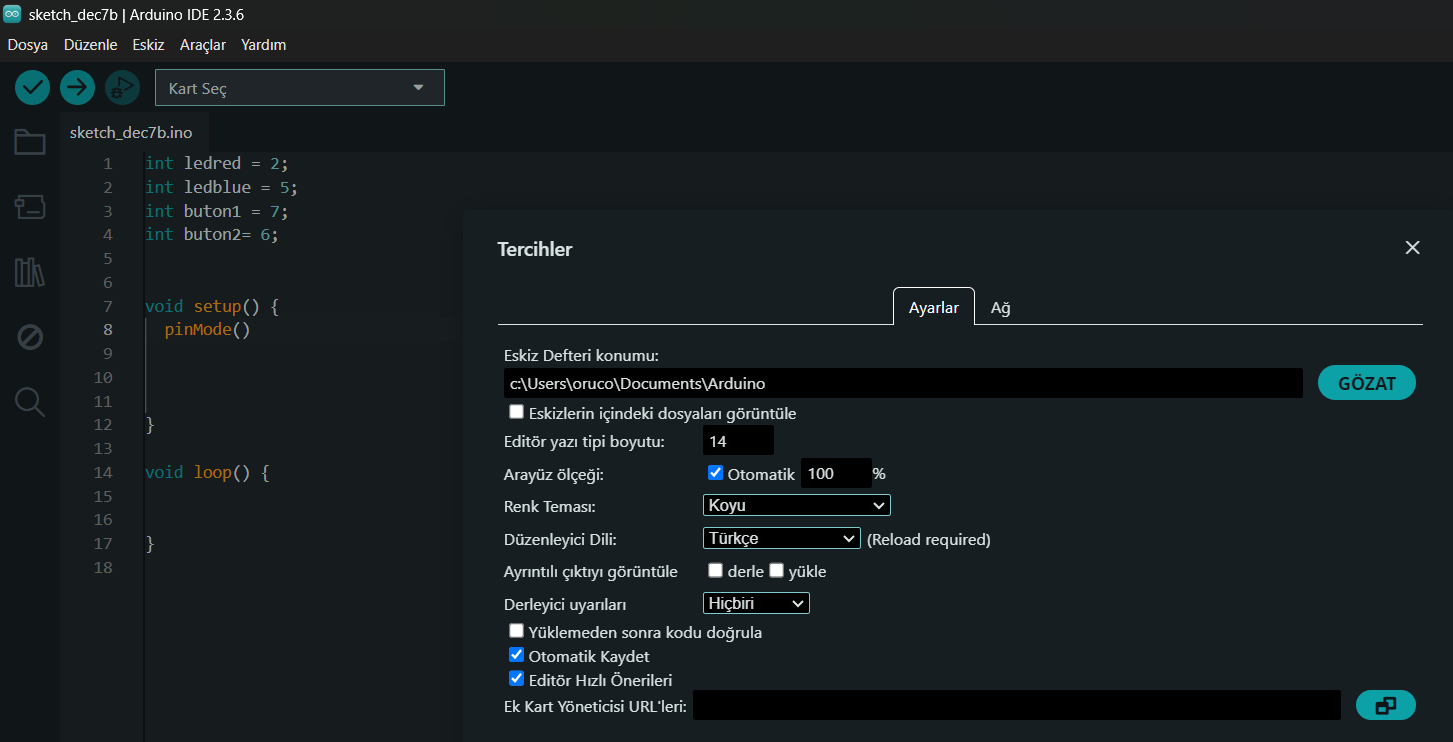Open the Sketchbook folder sidebar icon
The height and width of the screenshot is (742, 1453).
pos(30,142)
